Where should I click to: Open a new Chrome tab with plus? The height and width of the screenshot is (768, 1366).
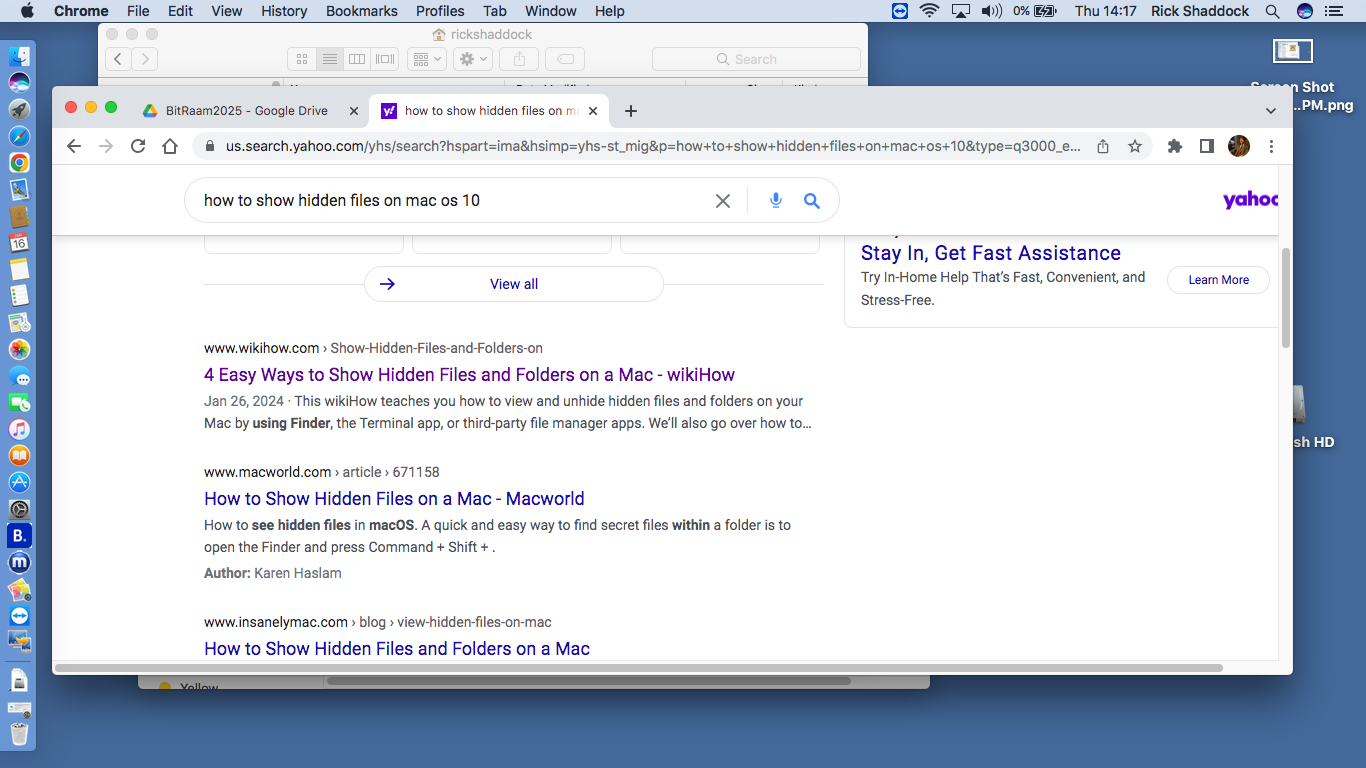[631, 111]
